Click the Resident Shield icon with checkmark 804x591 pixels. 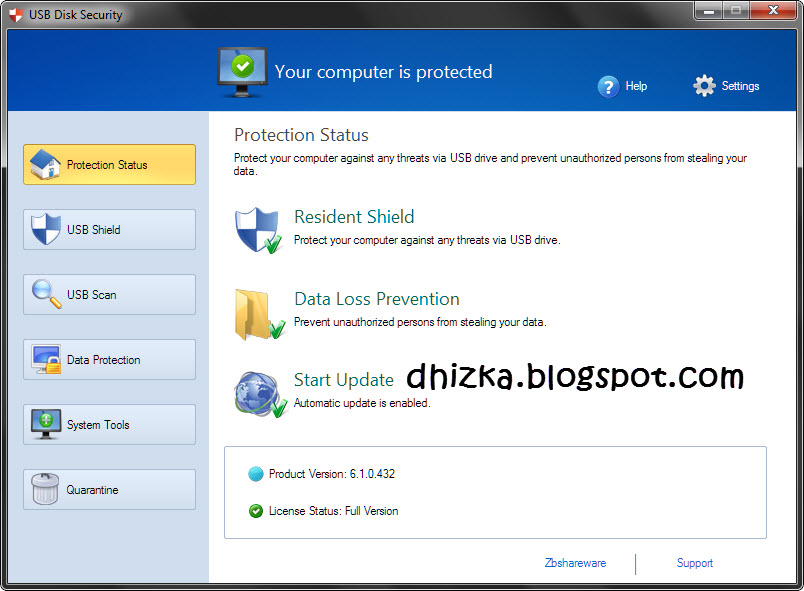258,231
